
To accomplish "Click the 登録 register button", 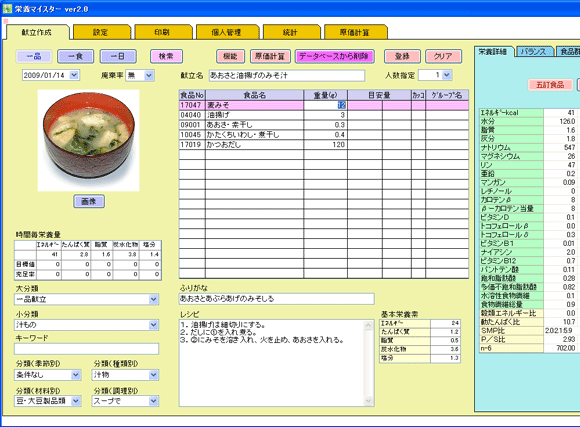I will [x=402, y=56].
